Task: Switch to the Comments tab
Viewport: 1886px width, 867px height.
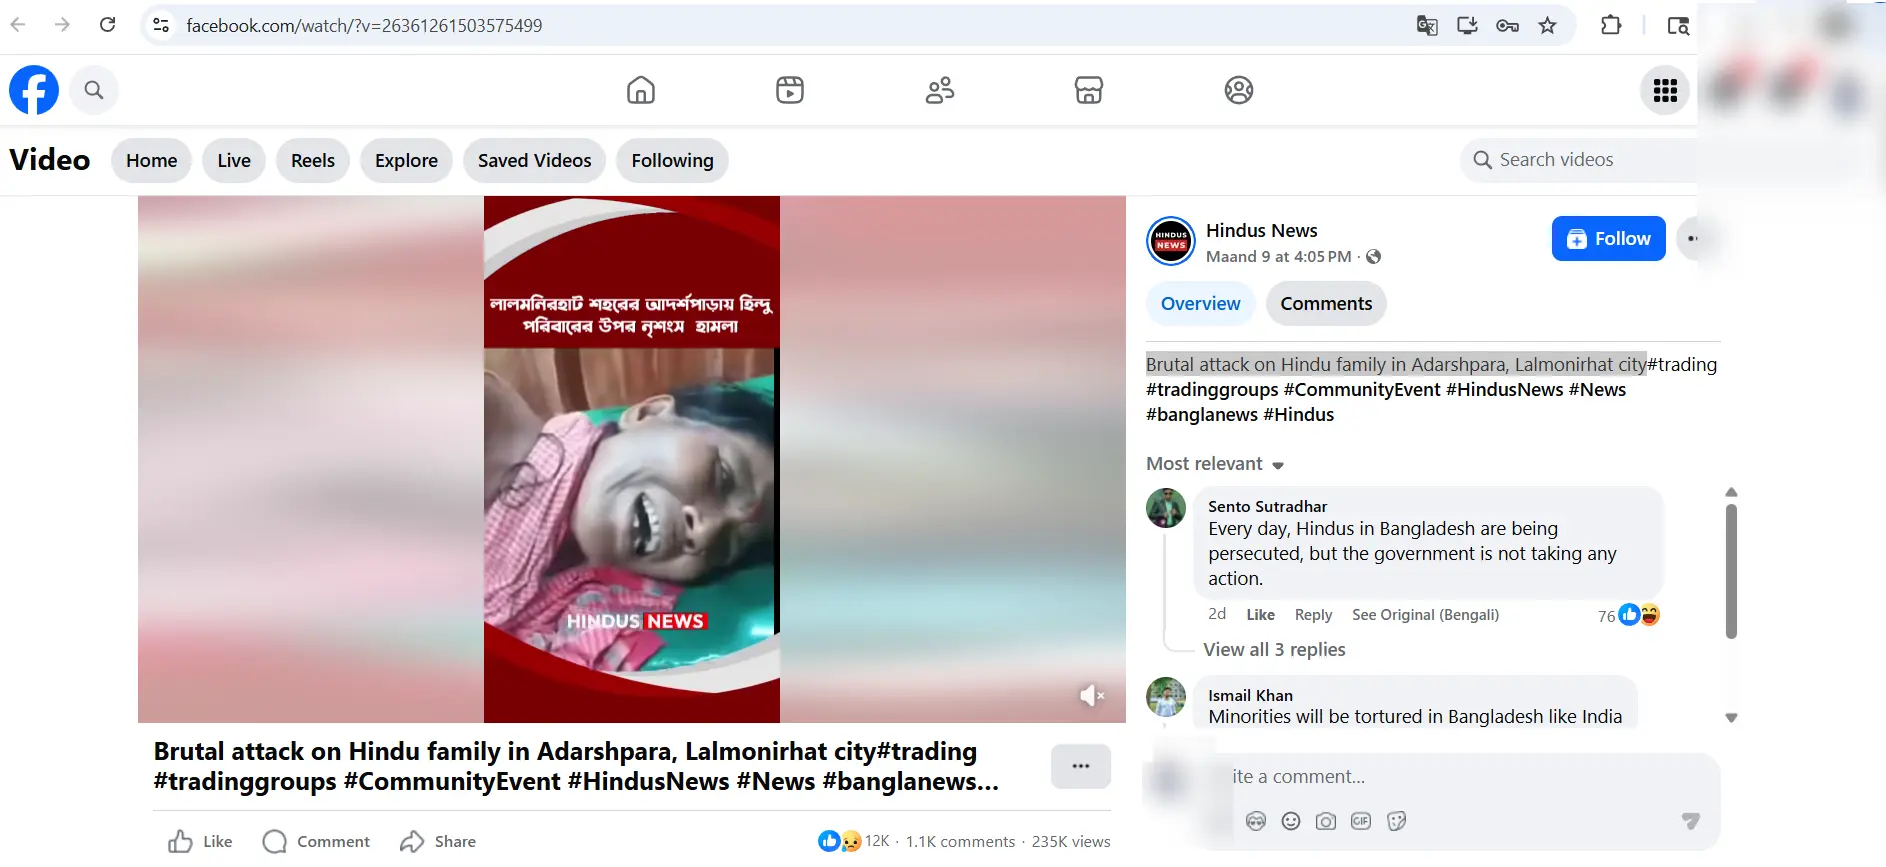Action: 1327,304
